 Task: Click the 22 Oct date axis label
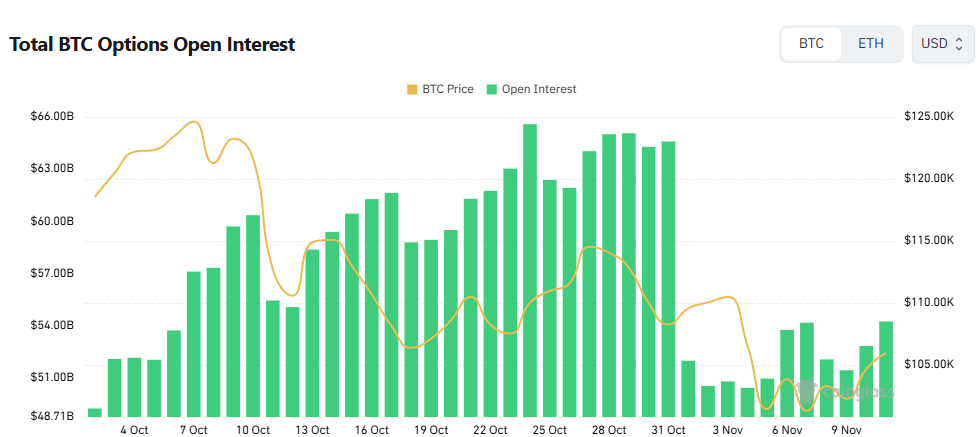[490, 430]
